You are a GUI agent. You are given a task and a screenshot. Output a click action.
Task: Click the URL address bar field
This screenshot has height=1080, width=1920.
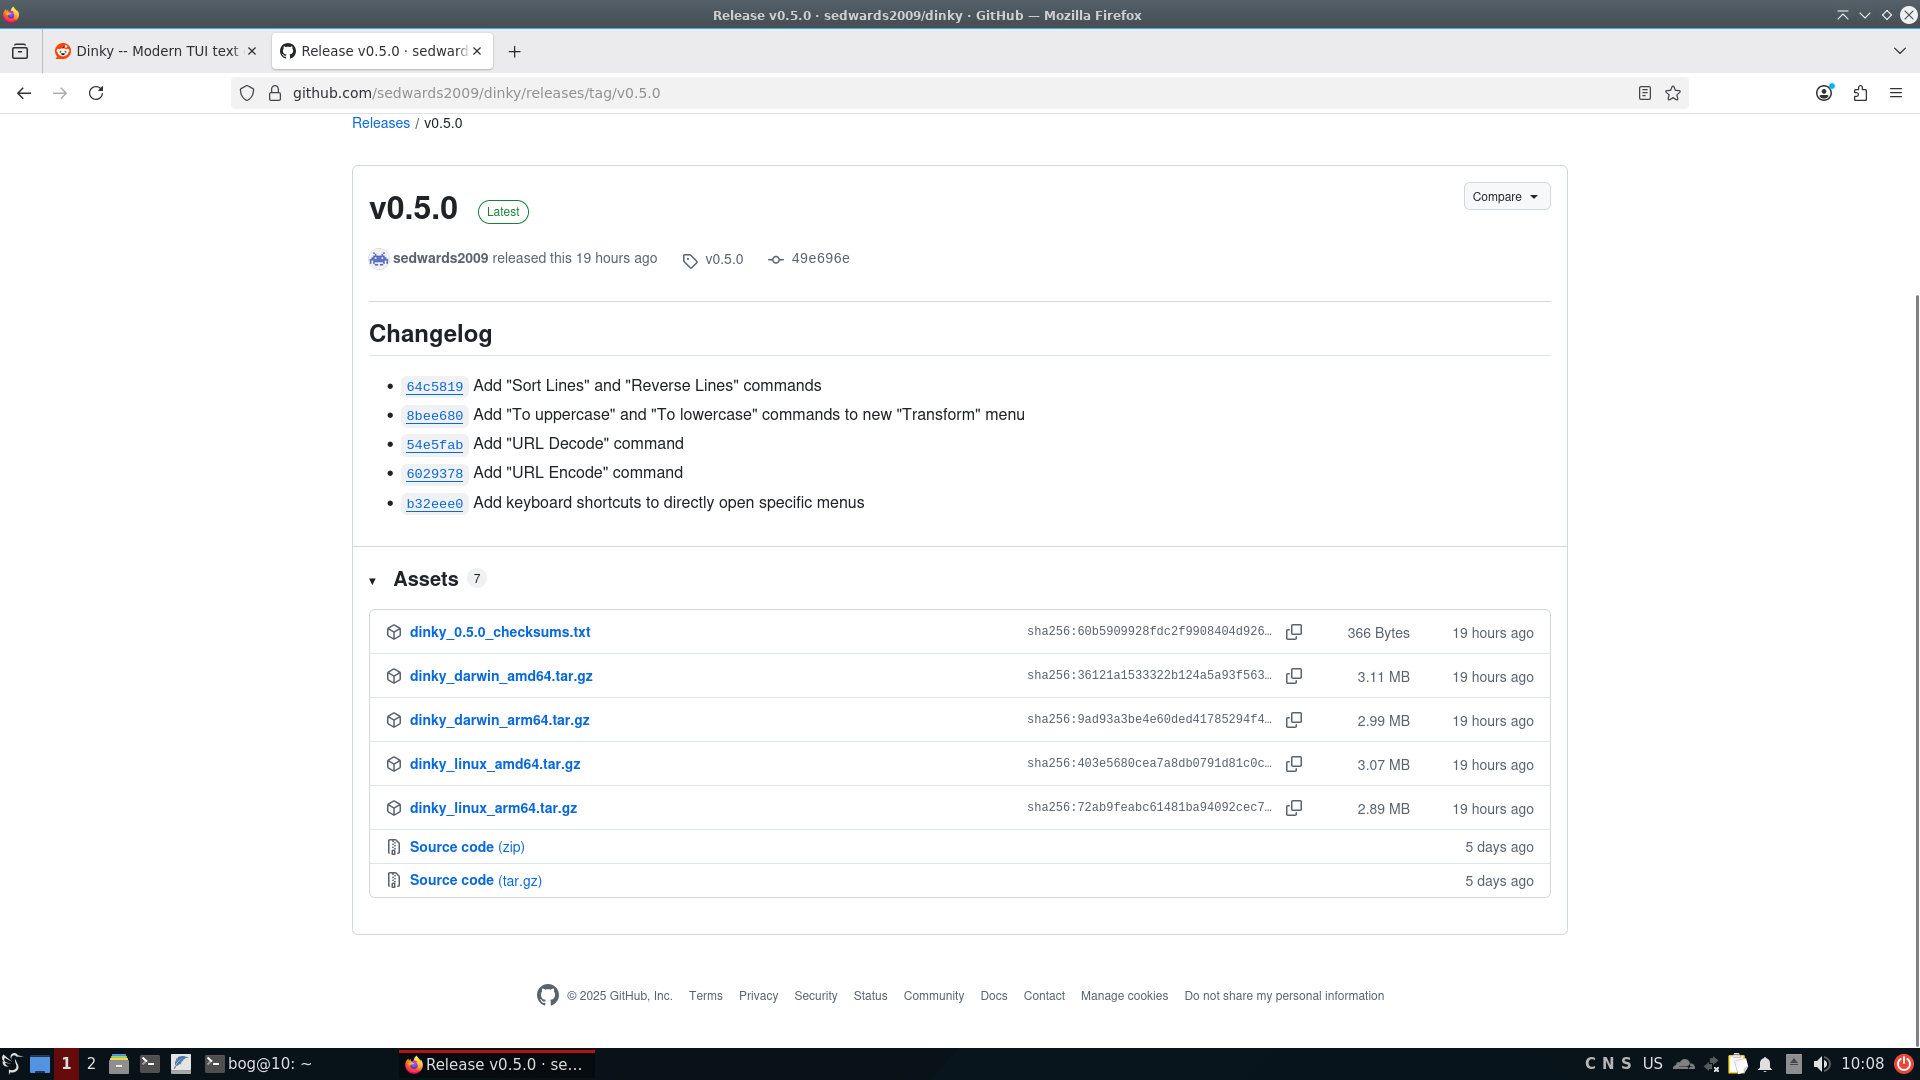click(960, 93)
